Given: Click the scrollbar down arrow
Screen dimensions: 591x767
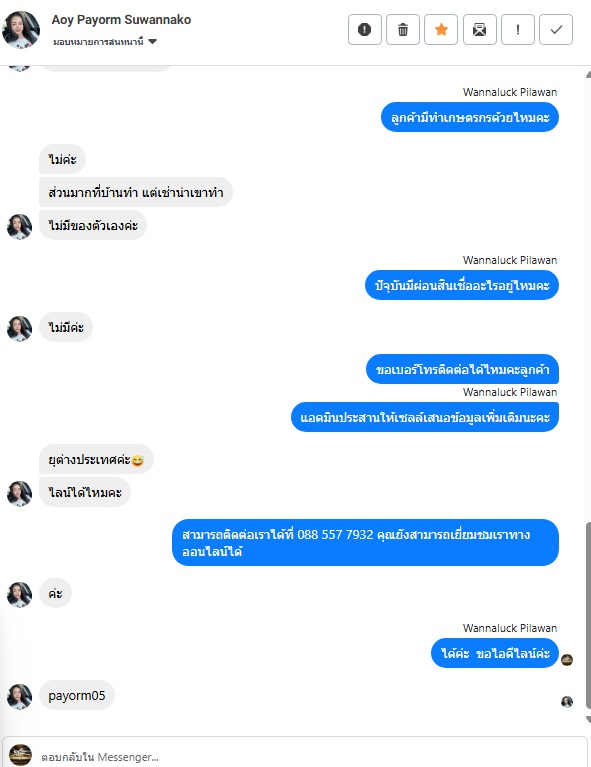Looking at the screenshot, I should tap(588, 719).
